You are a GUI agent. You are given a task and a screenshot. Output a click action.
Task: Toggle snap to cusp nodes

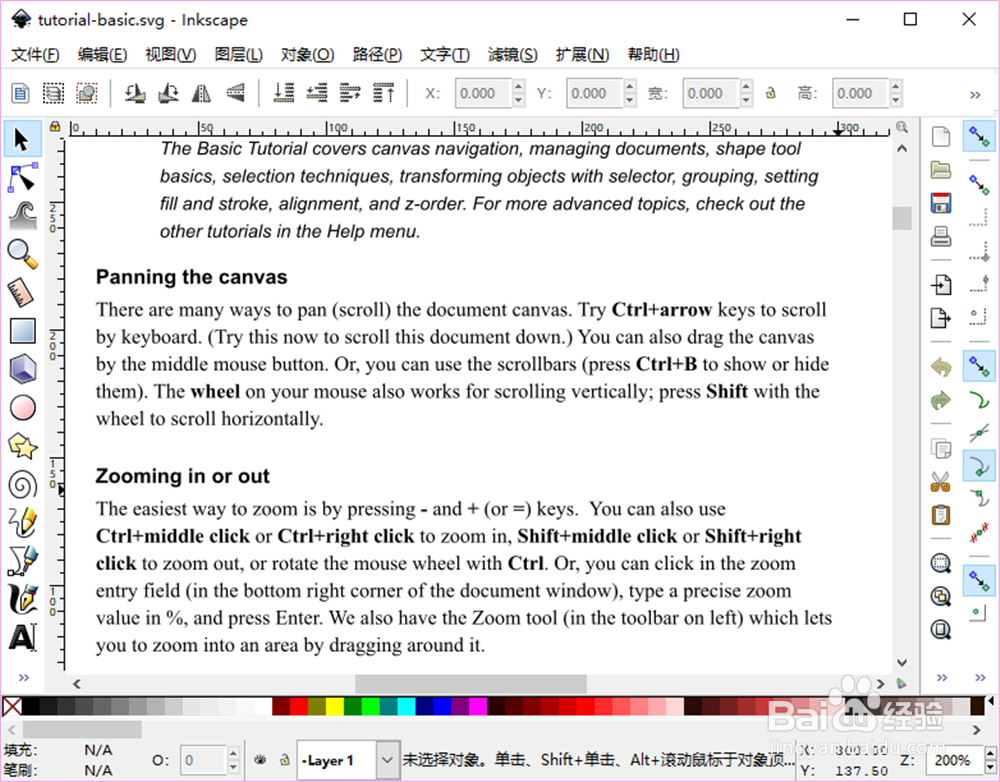tap(979, 466)
